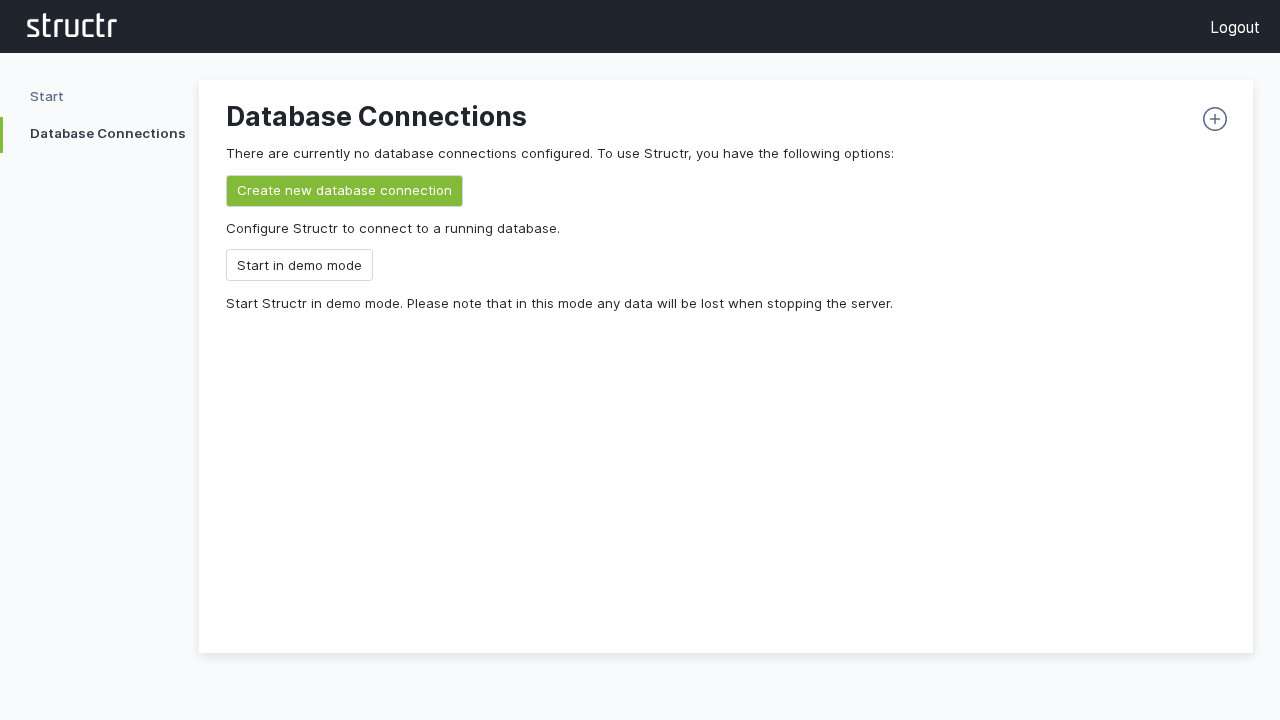Start configuring a database via the green button
Screen dimensions: 1280x720
point(344,190)
